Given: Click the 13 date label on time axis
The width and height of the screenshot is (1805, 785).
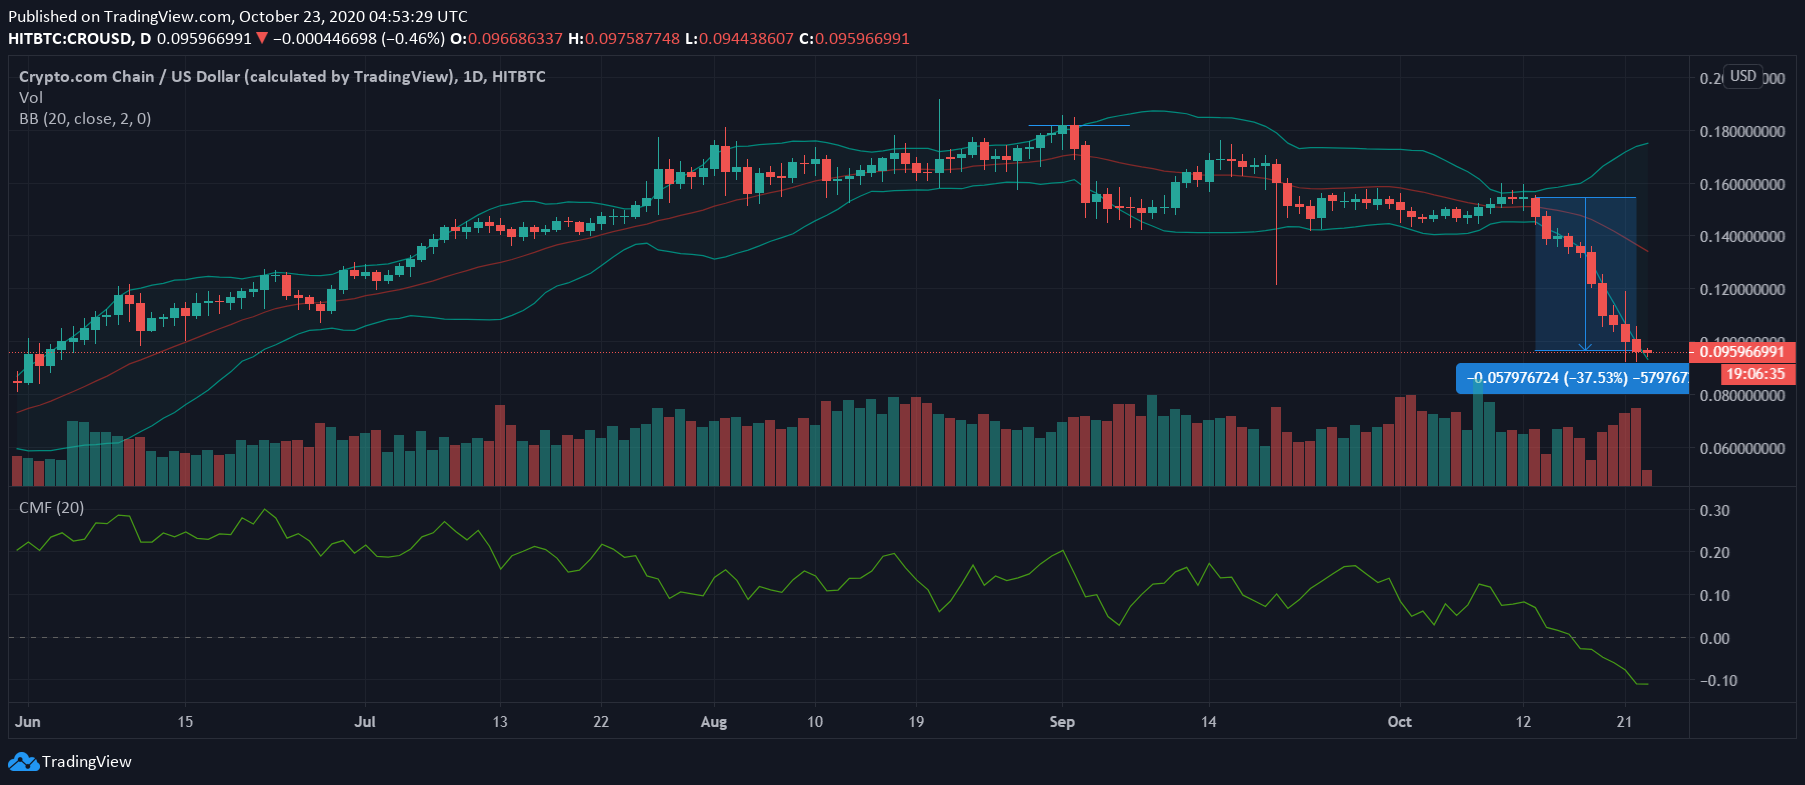Looking at the screenshot, I should (500, 722).
